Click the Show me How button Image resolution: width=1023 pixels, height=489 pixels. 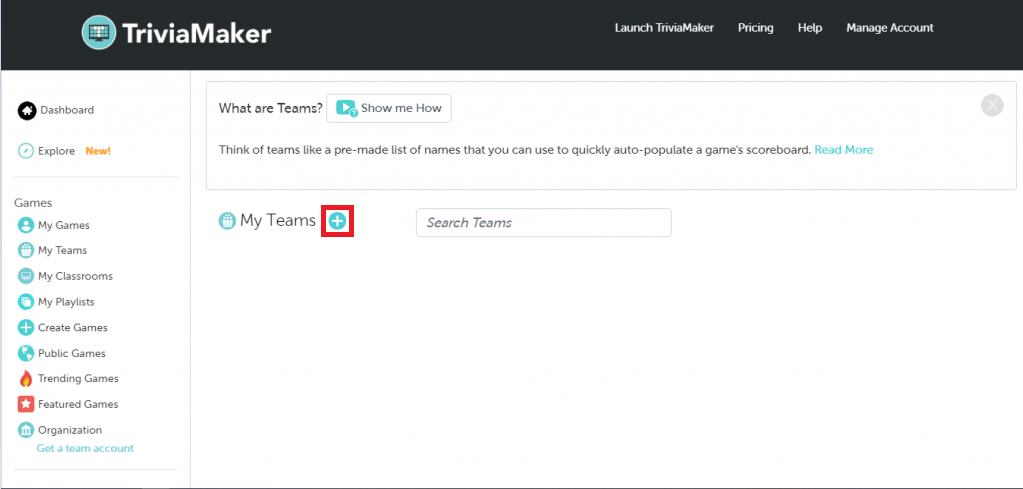(x=389, y=108)
